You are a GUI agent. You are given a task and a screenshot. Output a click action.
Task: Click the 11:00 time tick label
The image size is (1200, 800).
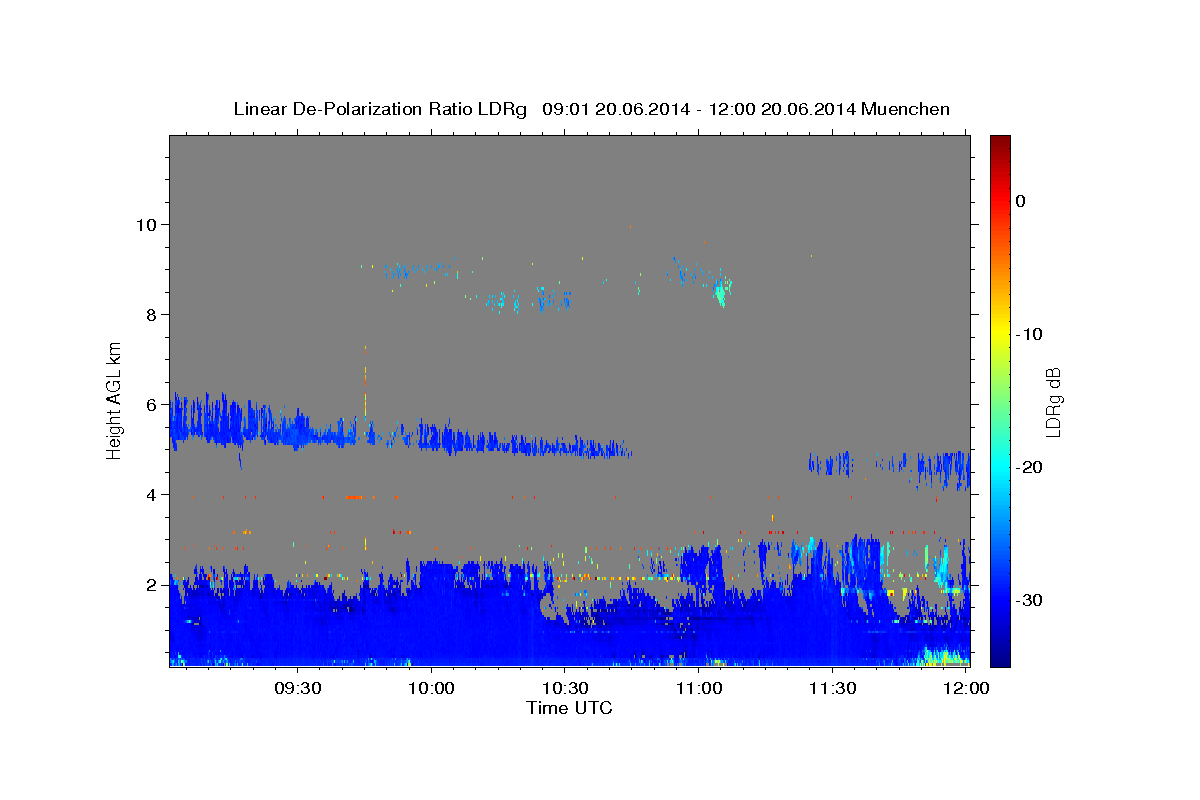(x=698, y=688)
